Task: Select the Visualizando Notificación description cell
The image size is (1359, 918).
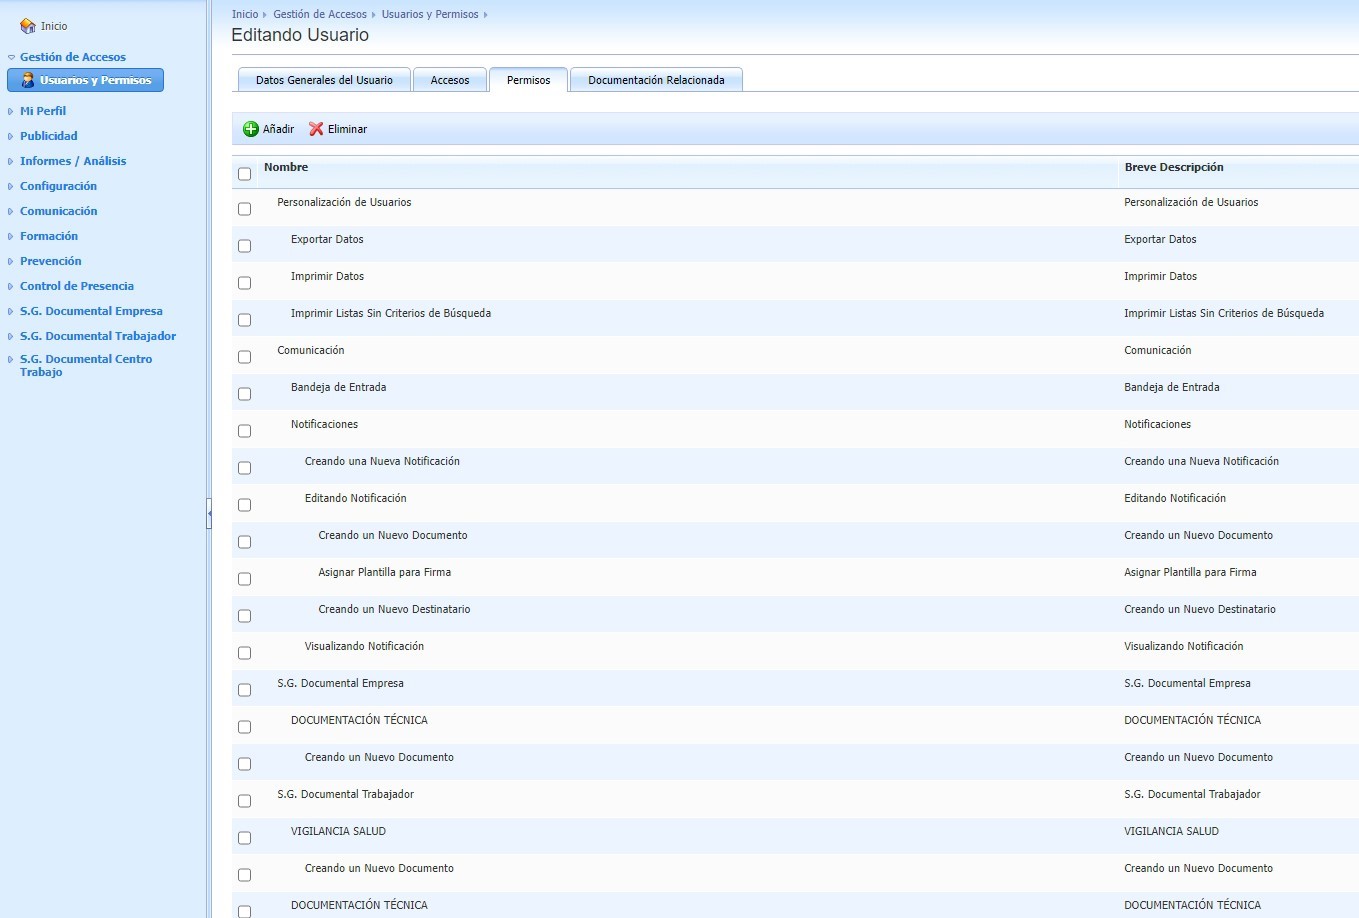Action: (x=1184, y=646)
